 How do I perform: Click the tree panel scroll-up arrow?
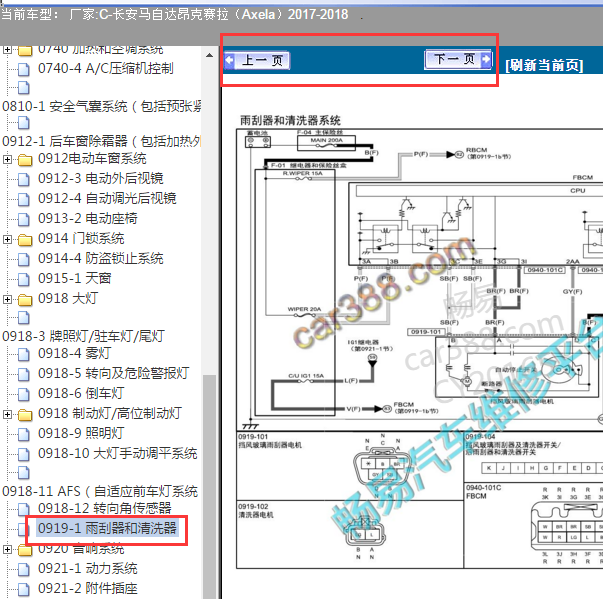(x=209, y=55)
